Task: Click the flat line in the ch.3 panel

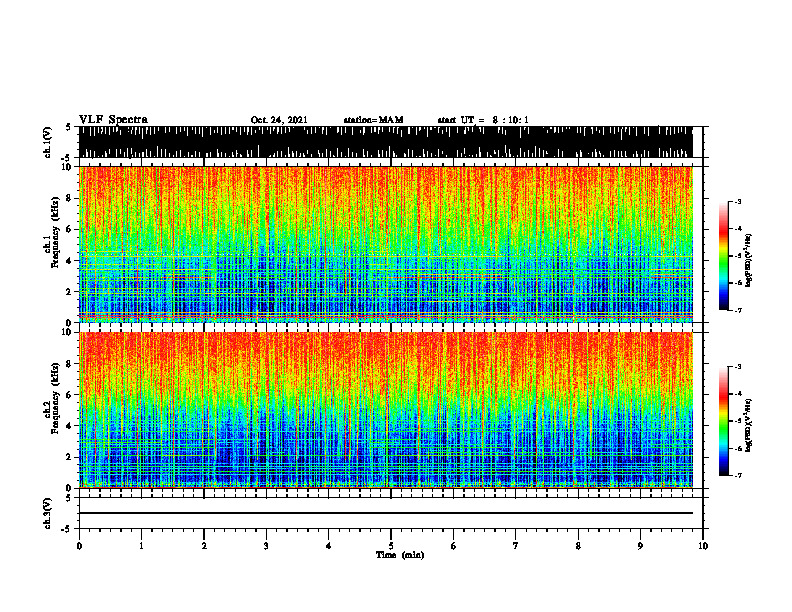Action: click(x=386, y=513)
